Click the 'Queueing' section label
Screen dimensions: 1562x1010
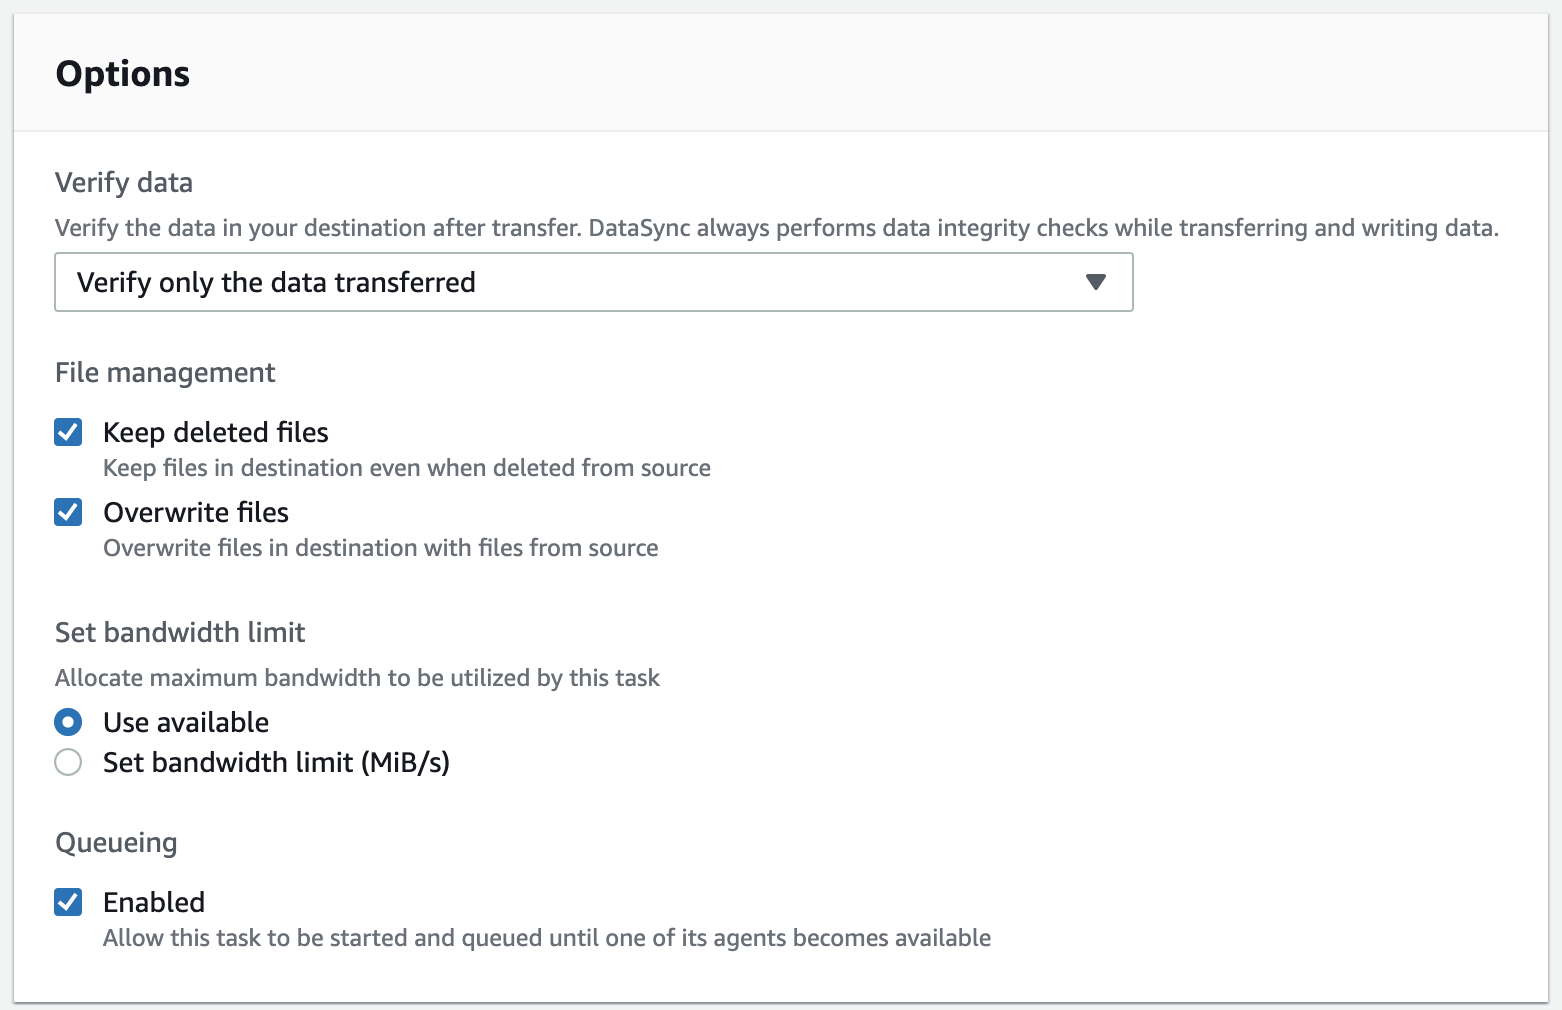116,843
